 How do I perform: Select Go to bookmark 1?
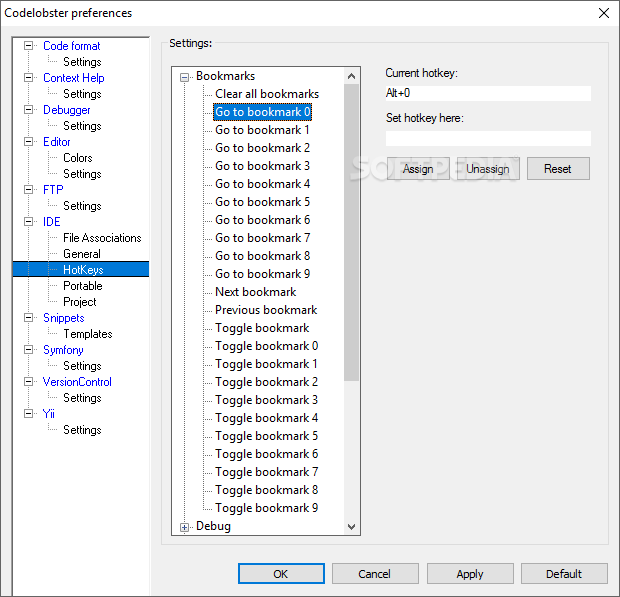click(262, 130)
